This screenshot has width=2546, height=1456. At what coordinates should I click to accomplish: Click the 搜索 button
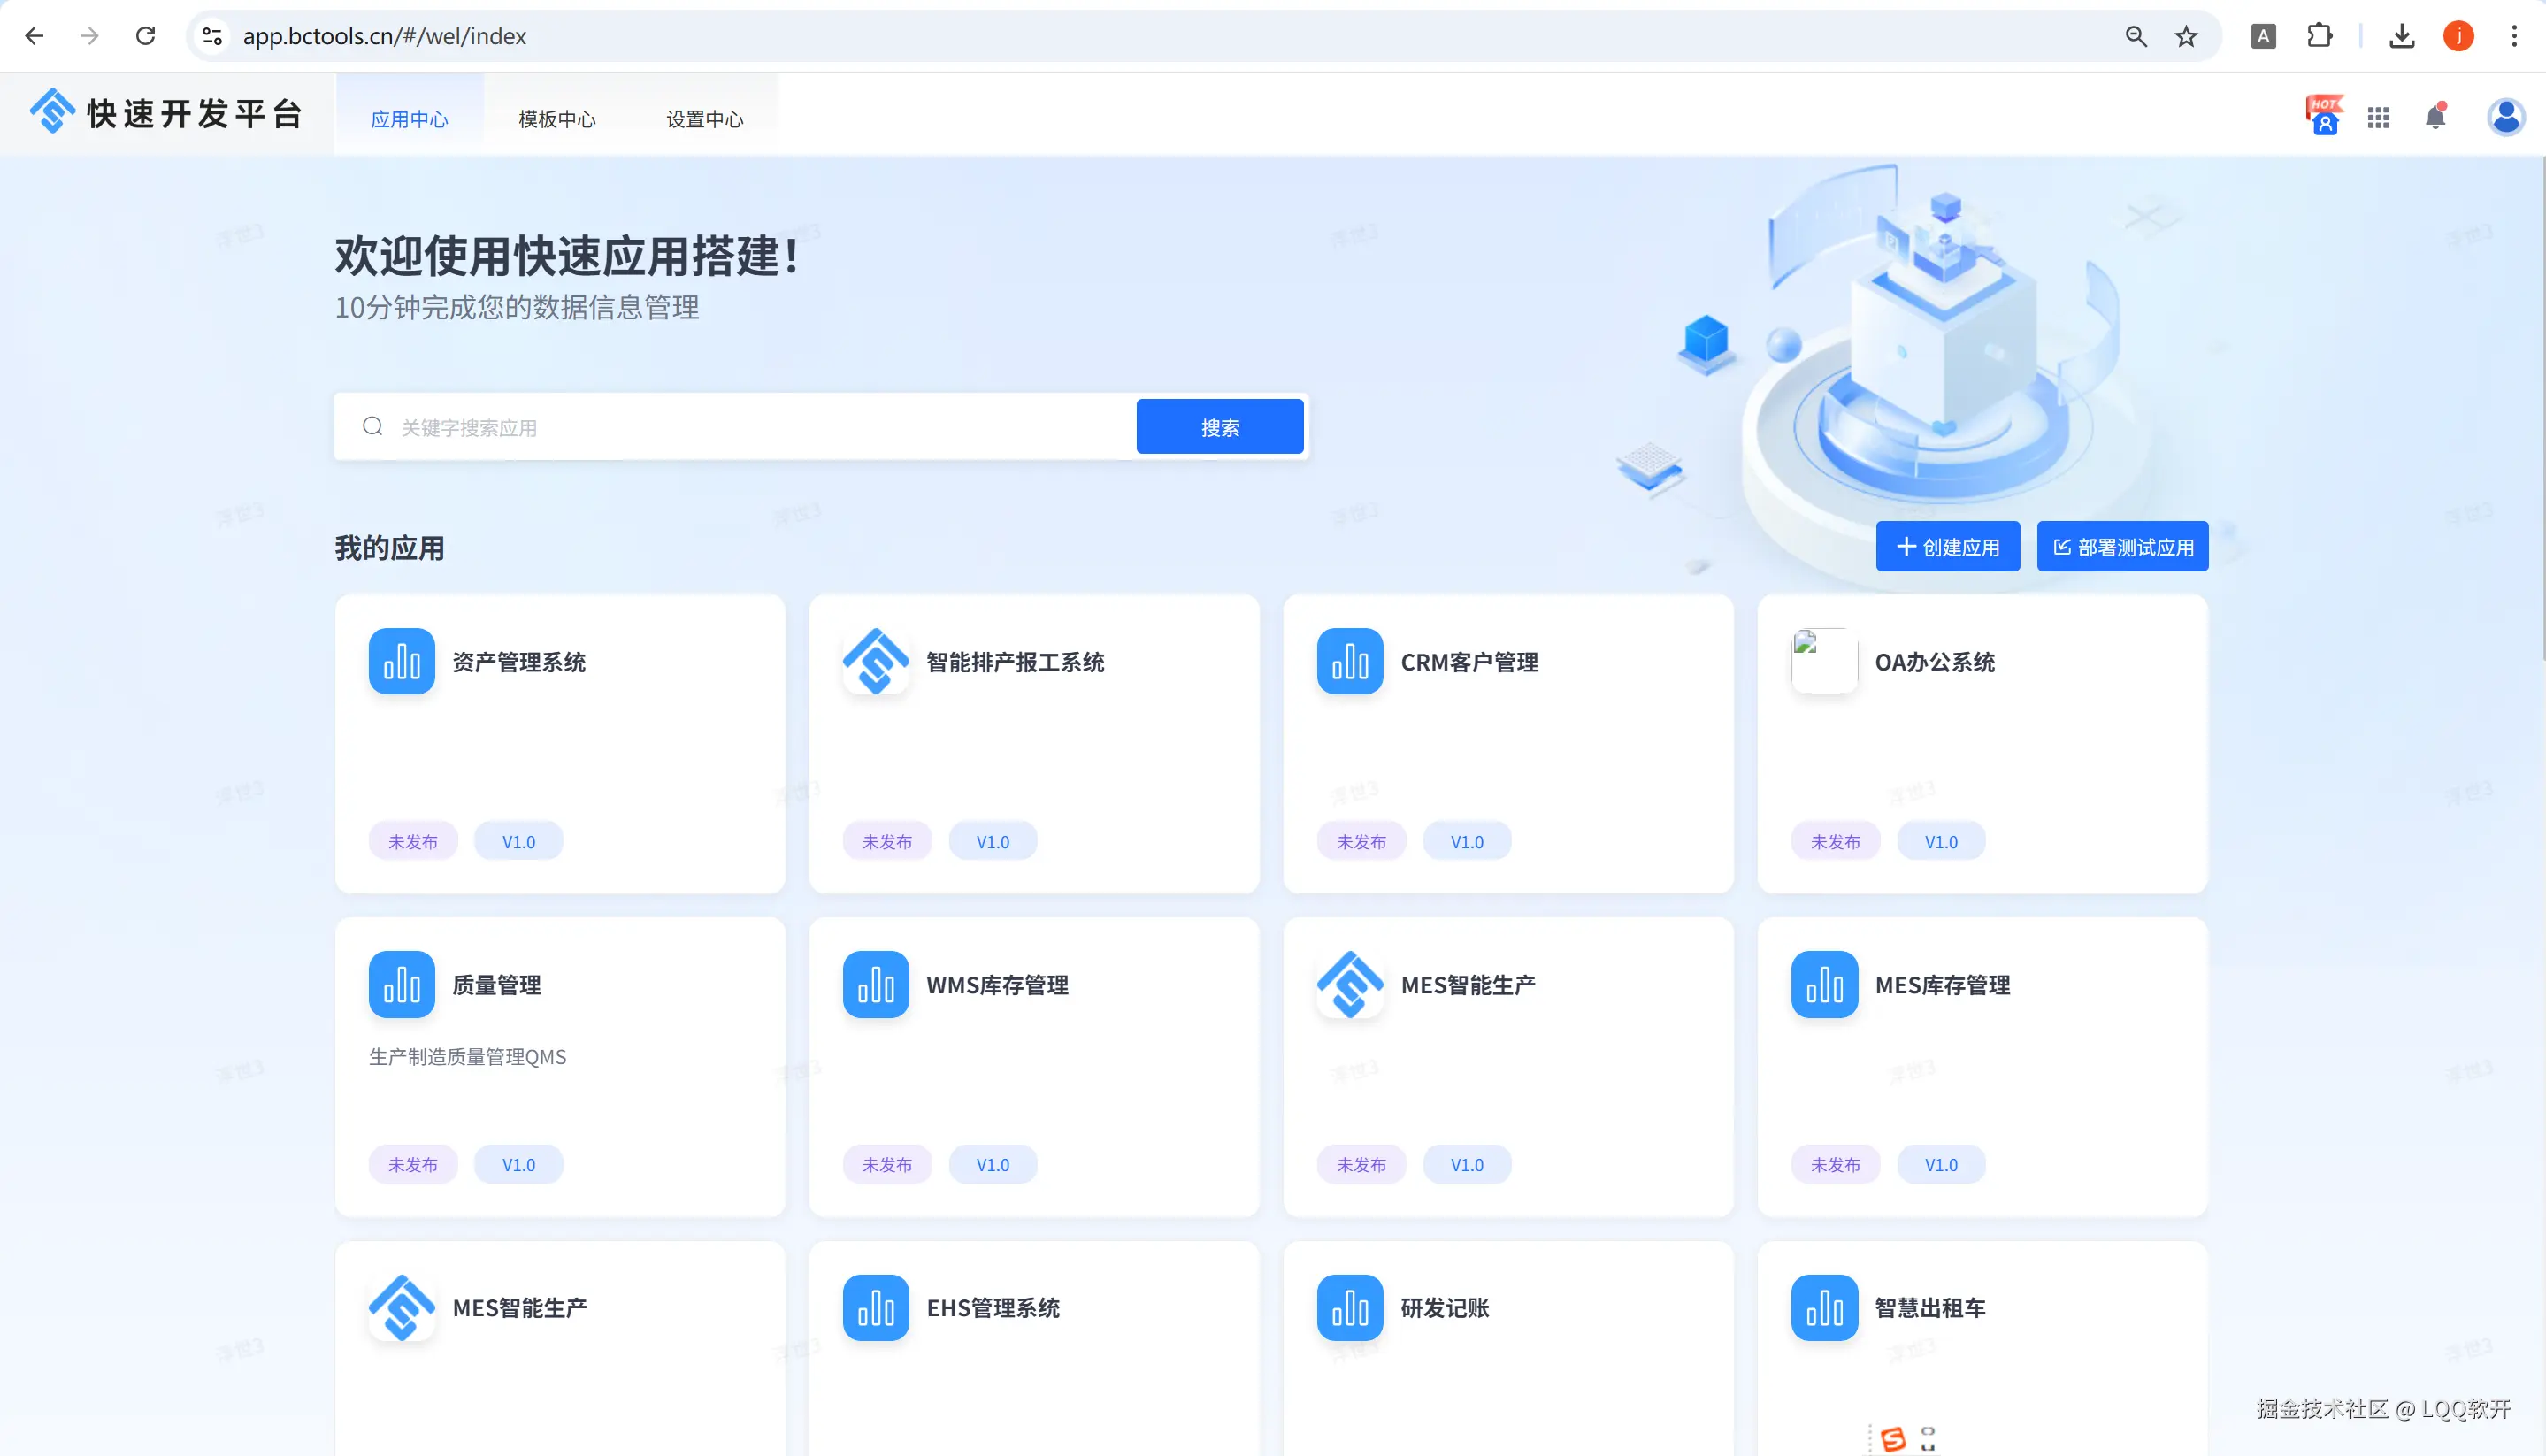1219,427
